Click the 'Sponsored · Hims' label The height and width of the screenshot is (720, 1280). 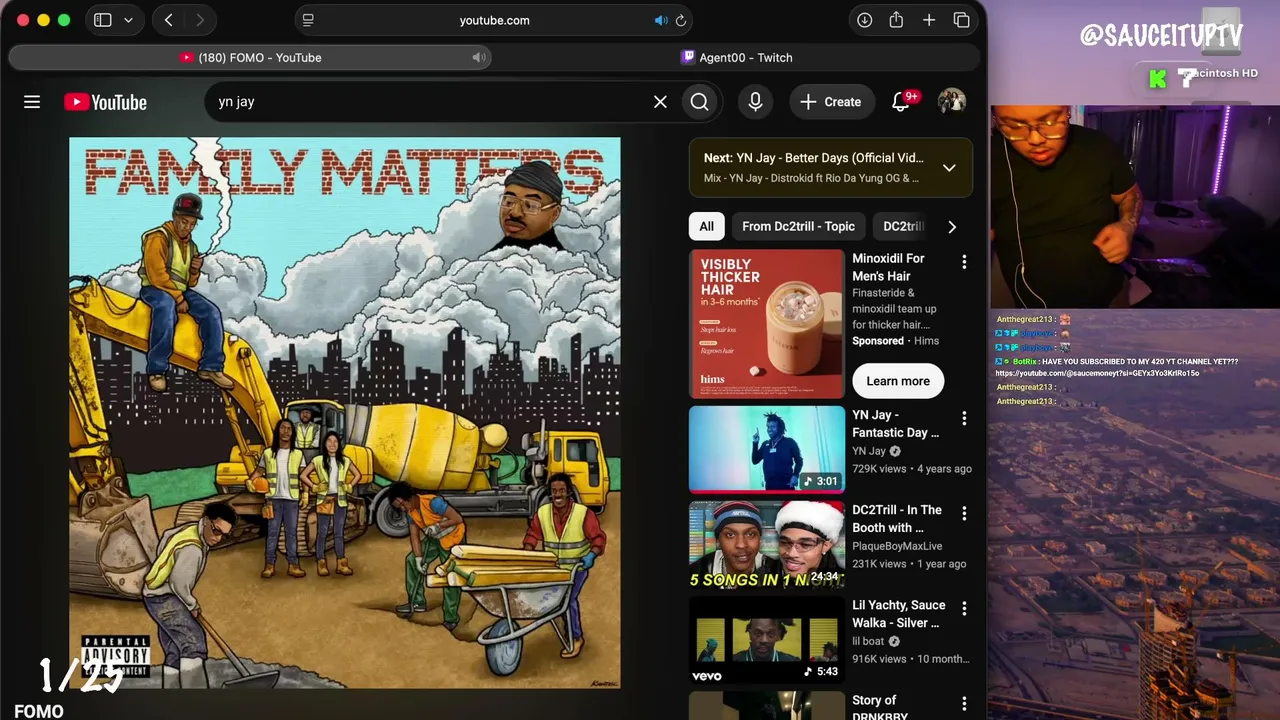pyautogui.click(x=896, y=341)
